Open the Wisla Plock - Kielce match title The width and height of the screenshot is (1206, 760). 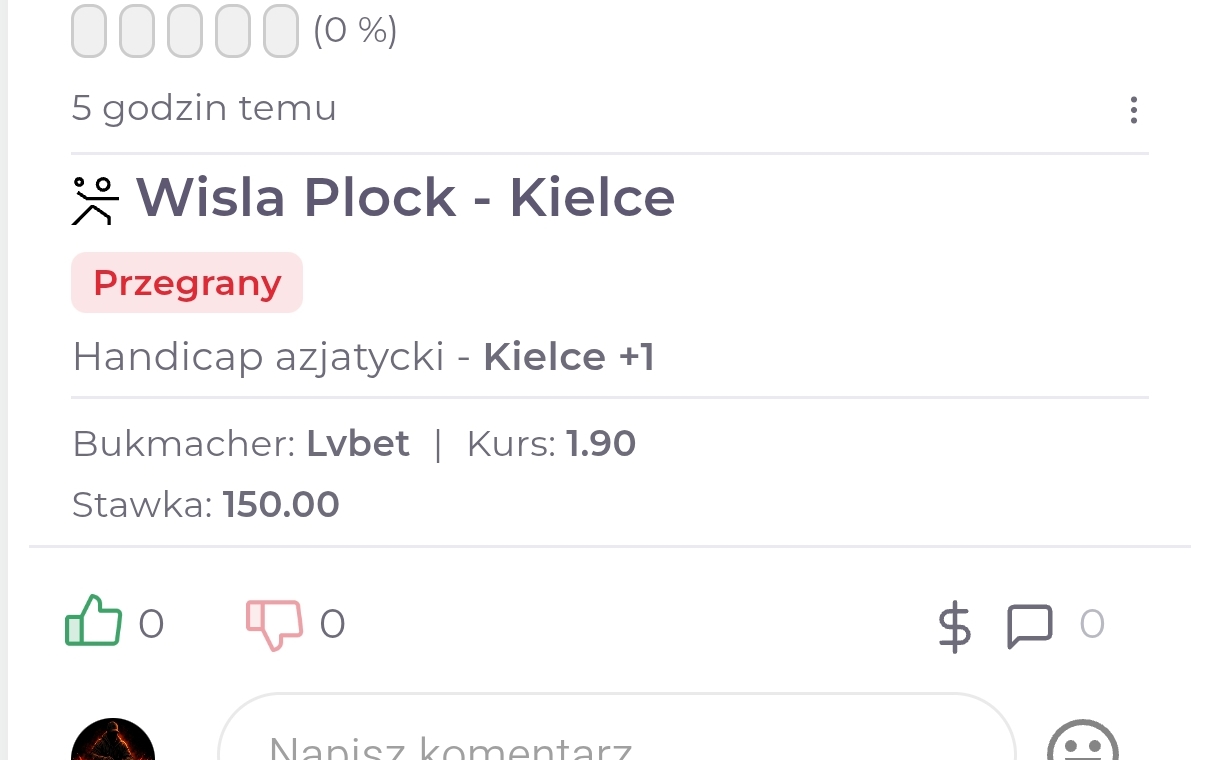405,197
